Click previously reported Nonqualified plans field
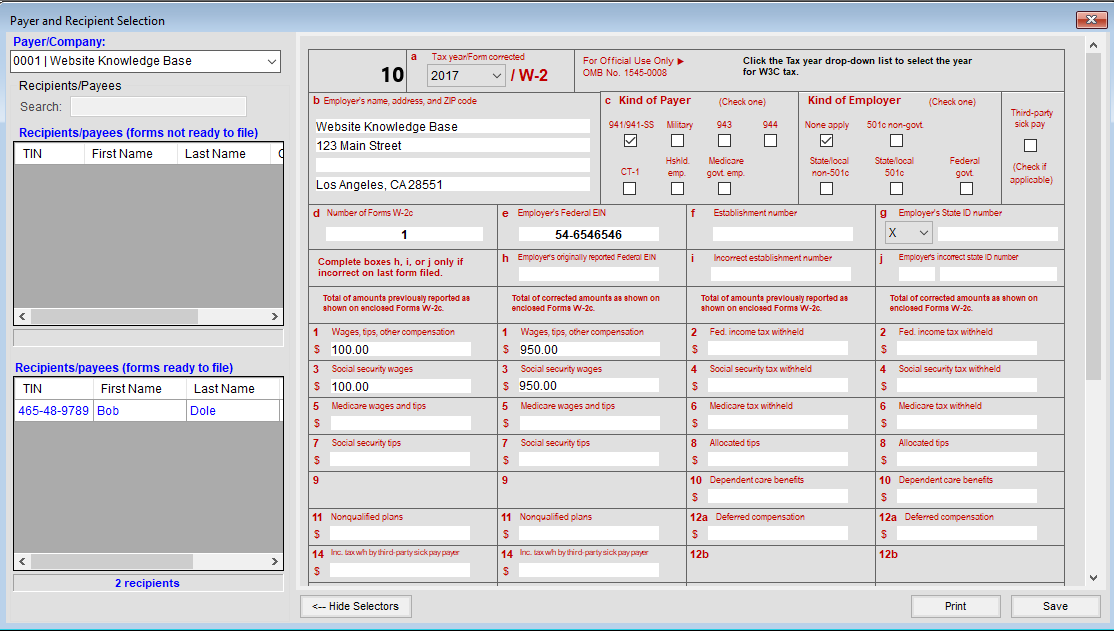This screenshot has height=631, width=1114. point(400,533)
